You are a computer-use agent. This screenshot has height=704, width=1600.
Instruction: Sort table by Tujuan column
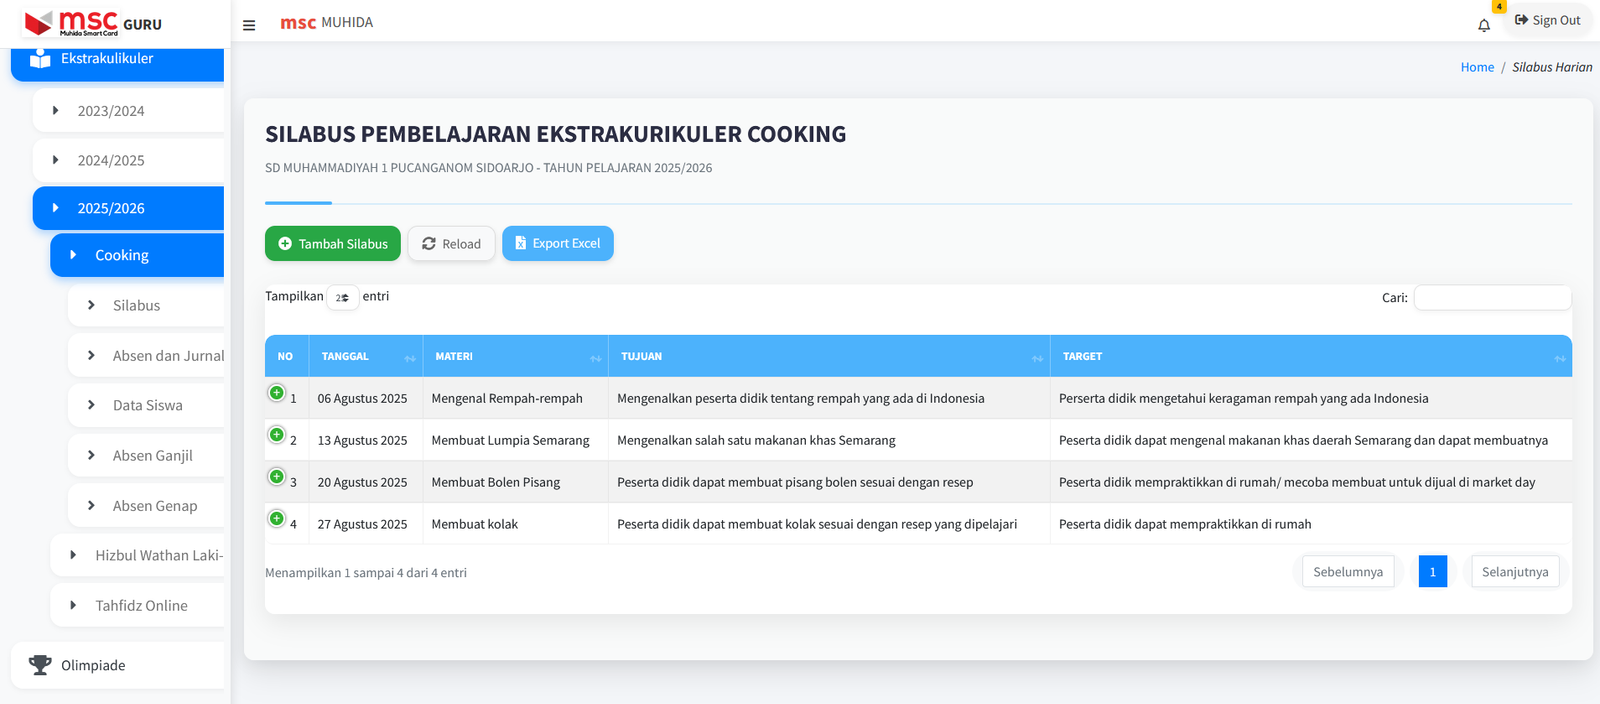click(828, 357)
